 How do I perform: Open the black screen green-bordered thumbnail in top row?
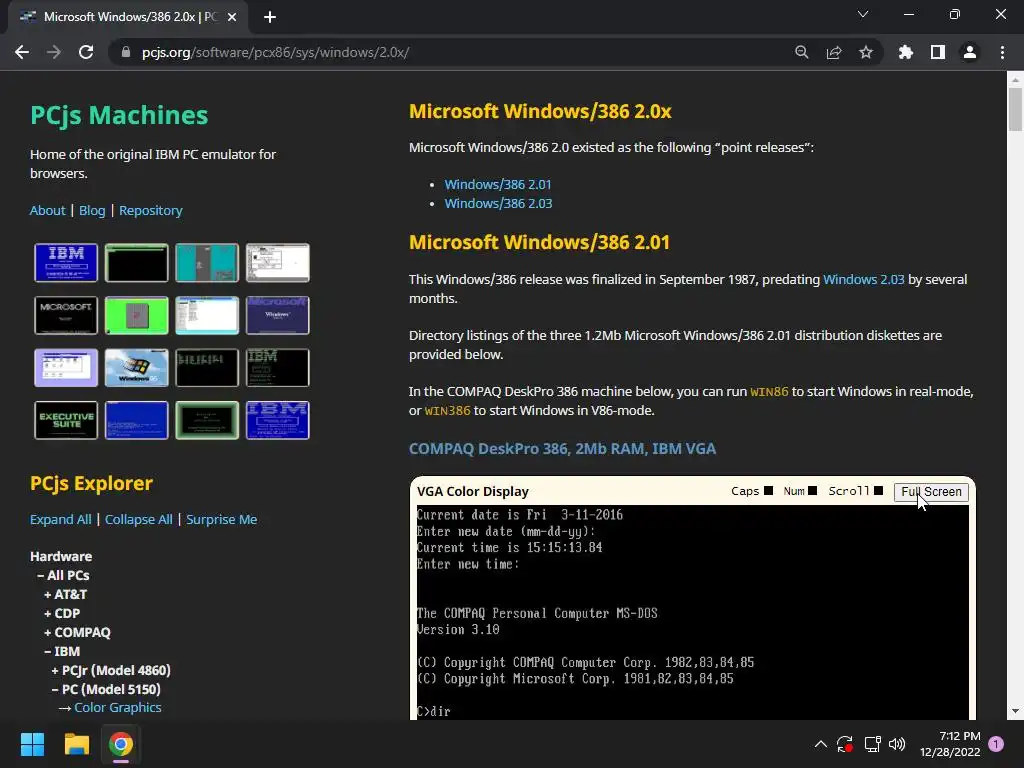(x=136, y=263)
